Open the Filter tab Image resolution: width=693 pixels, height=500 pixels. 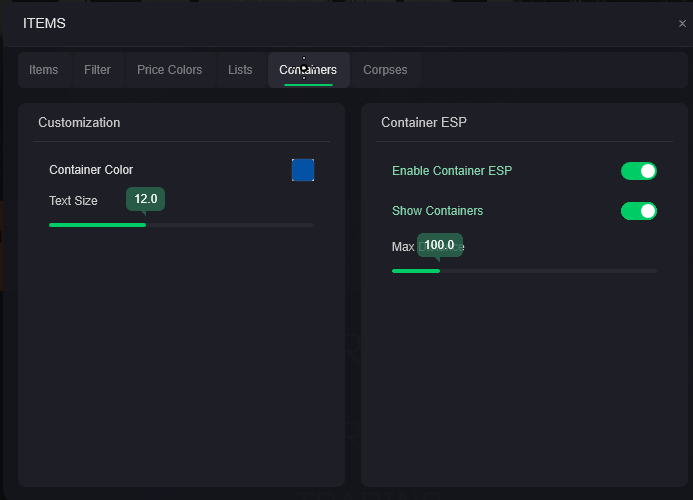(97, 70)
